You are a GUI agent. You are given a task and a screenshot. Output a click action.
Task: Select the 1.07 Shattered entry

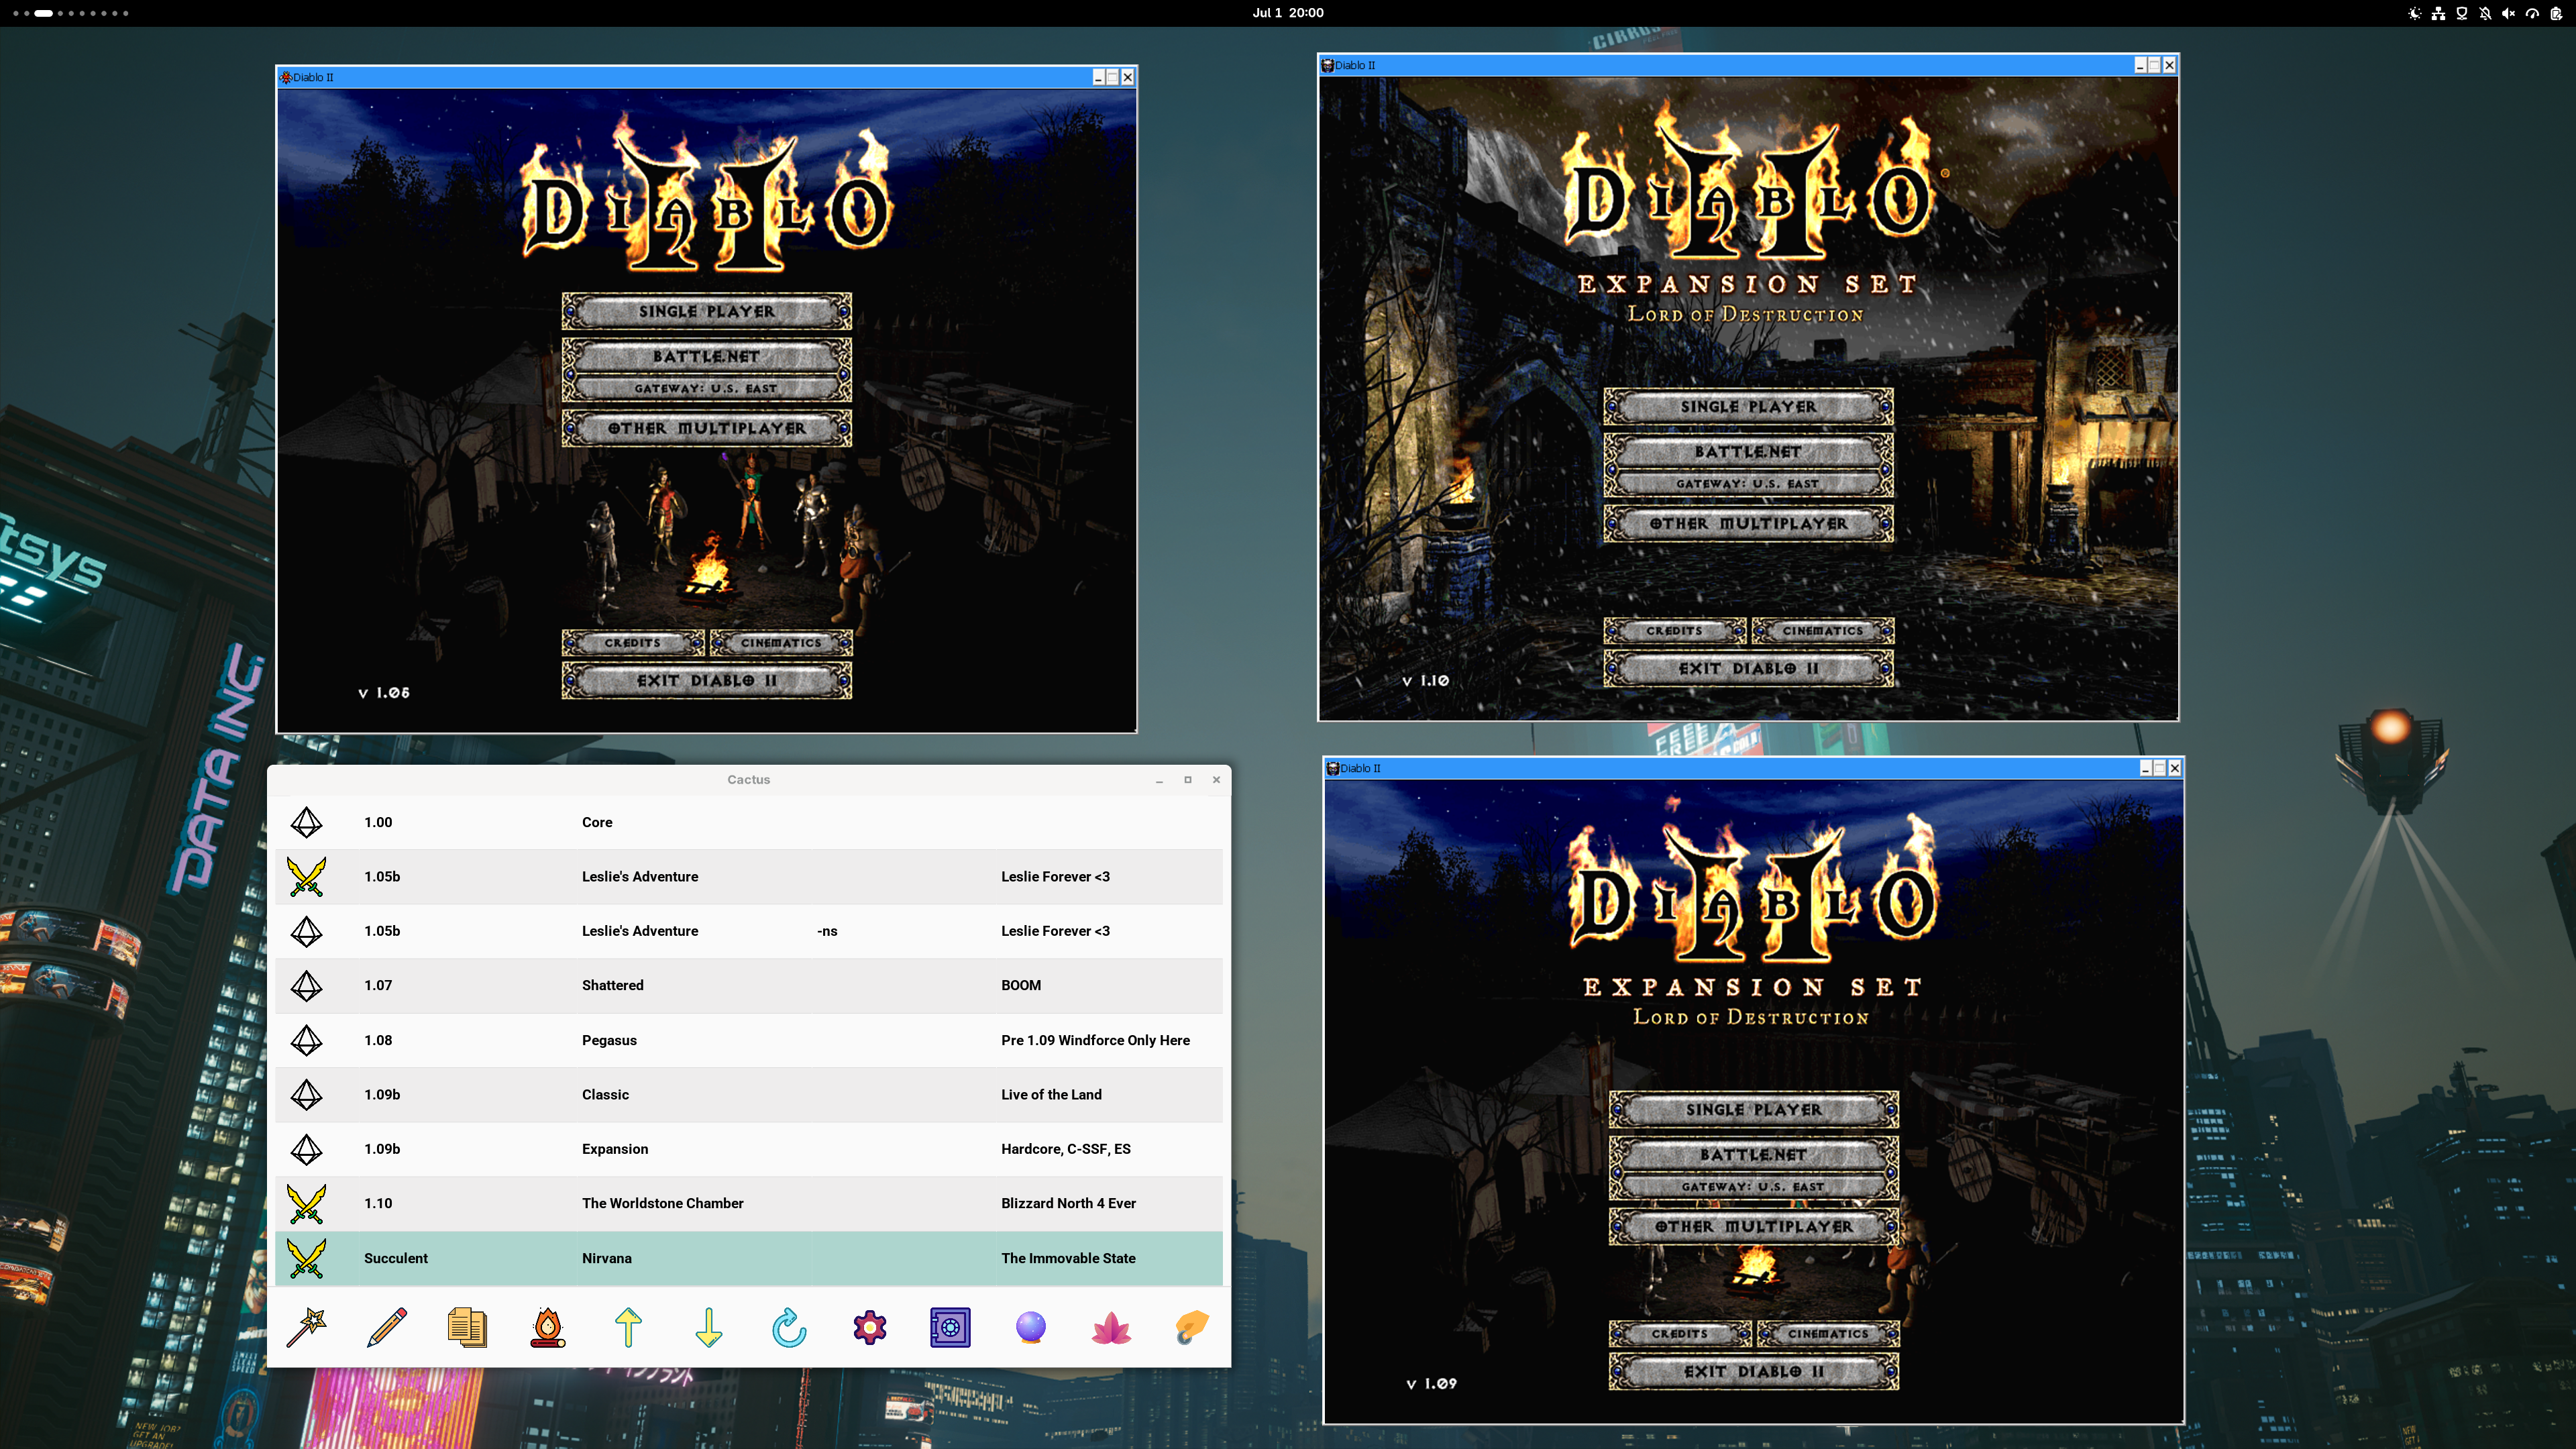749,985
